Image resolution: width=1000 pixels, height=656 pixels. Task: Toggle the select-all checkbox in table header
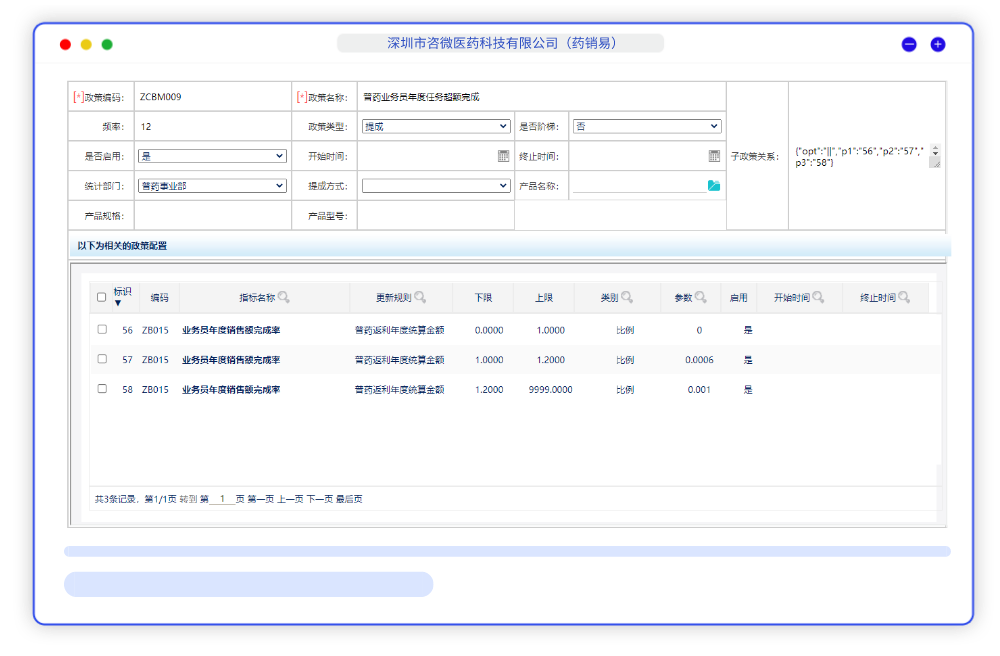pos(101,297)
